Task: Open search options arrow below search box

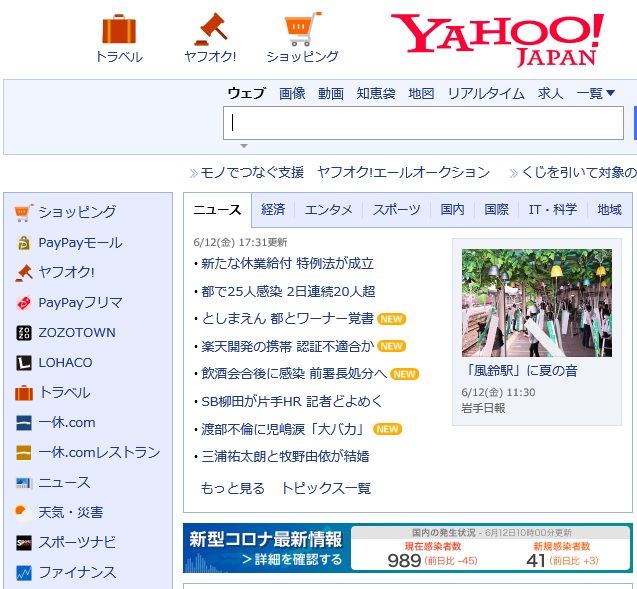Action: pyautogui.click(x=244, y=145)
